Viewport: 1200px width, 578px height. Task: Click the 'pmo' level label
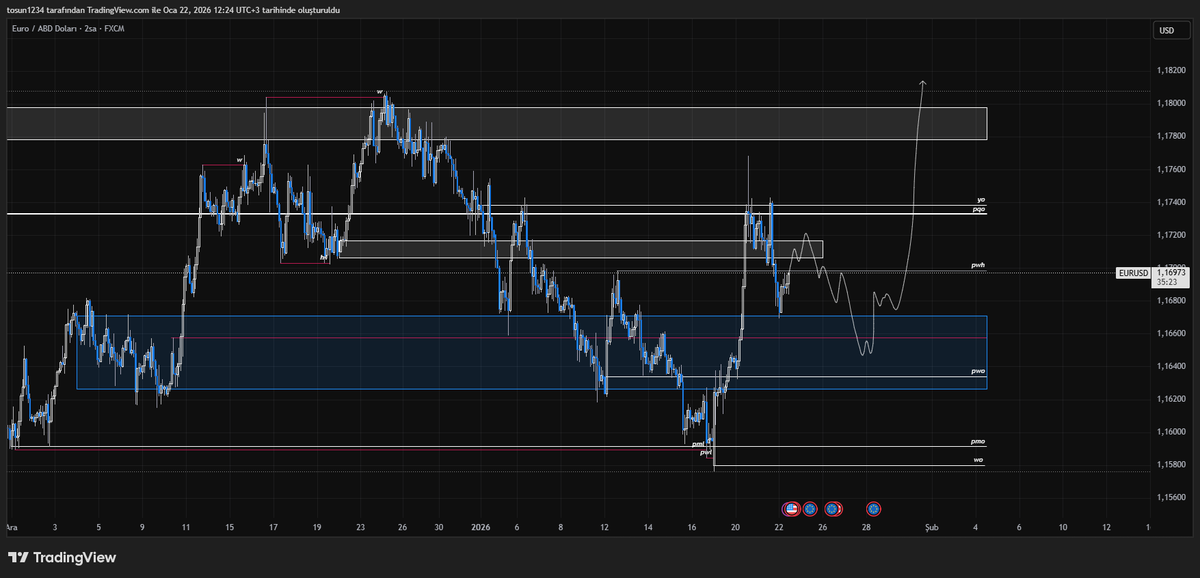click(979, 441)
